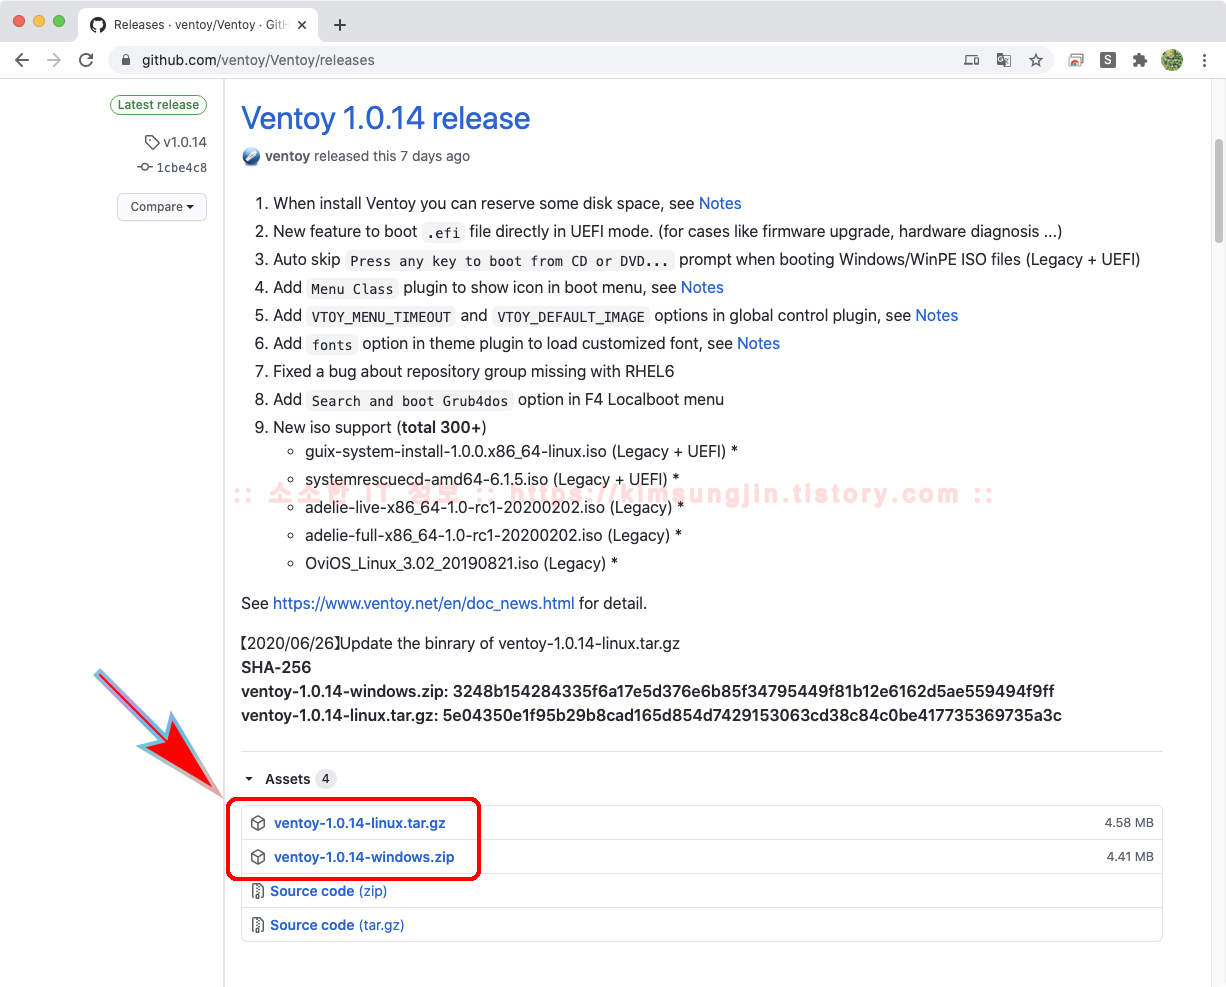Click the translate page icon in address bar
This screenshot has width=1226, height=987.
(x=1004, y=60)
